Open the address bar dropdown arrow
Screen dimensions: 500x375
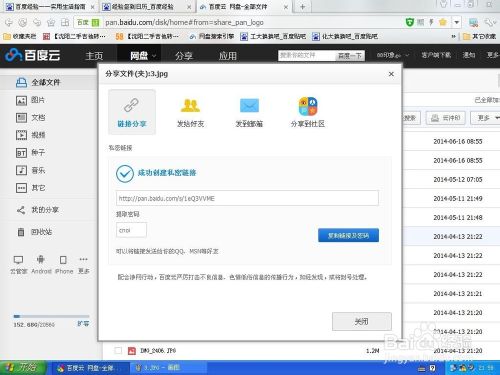pos(457,22)
